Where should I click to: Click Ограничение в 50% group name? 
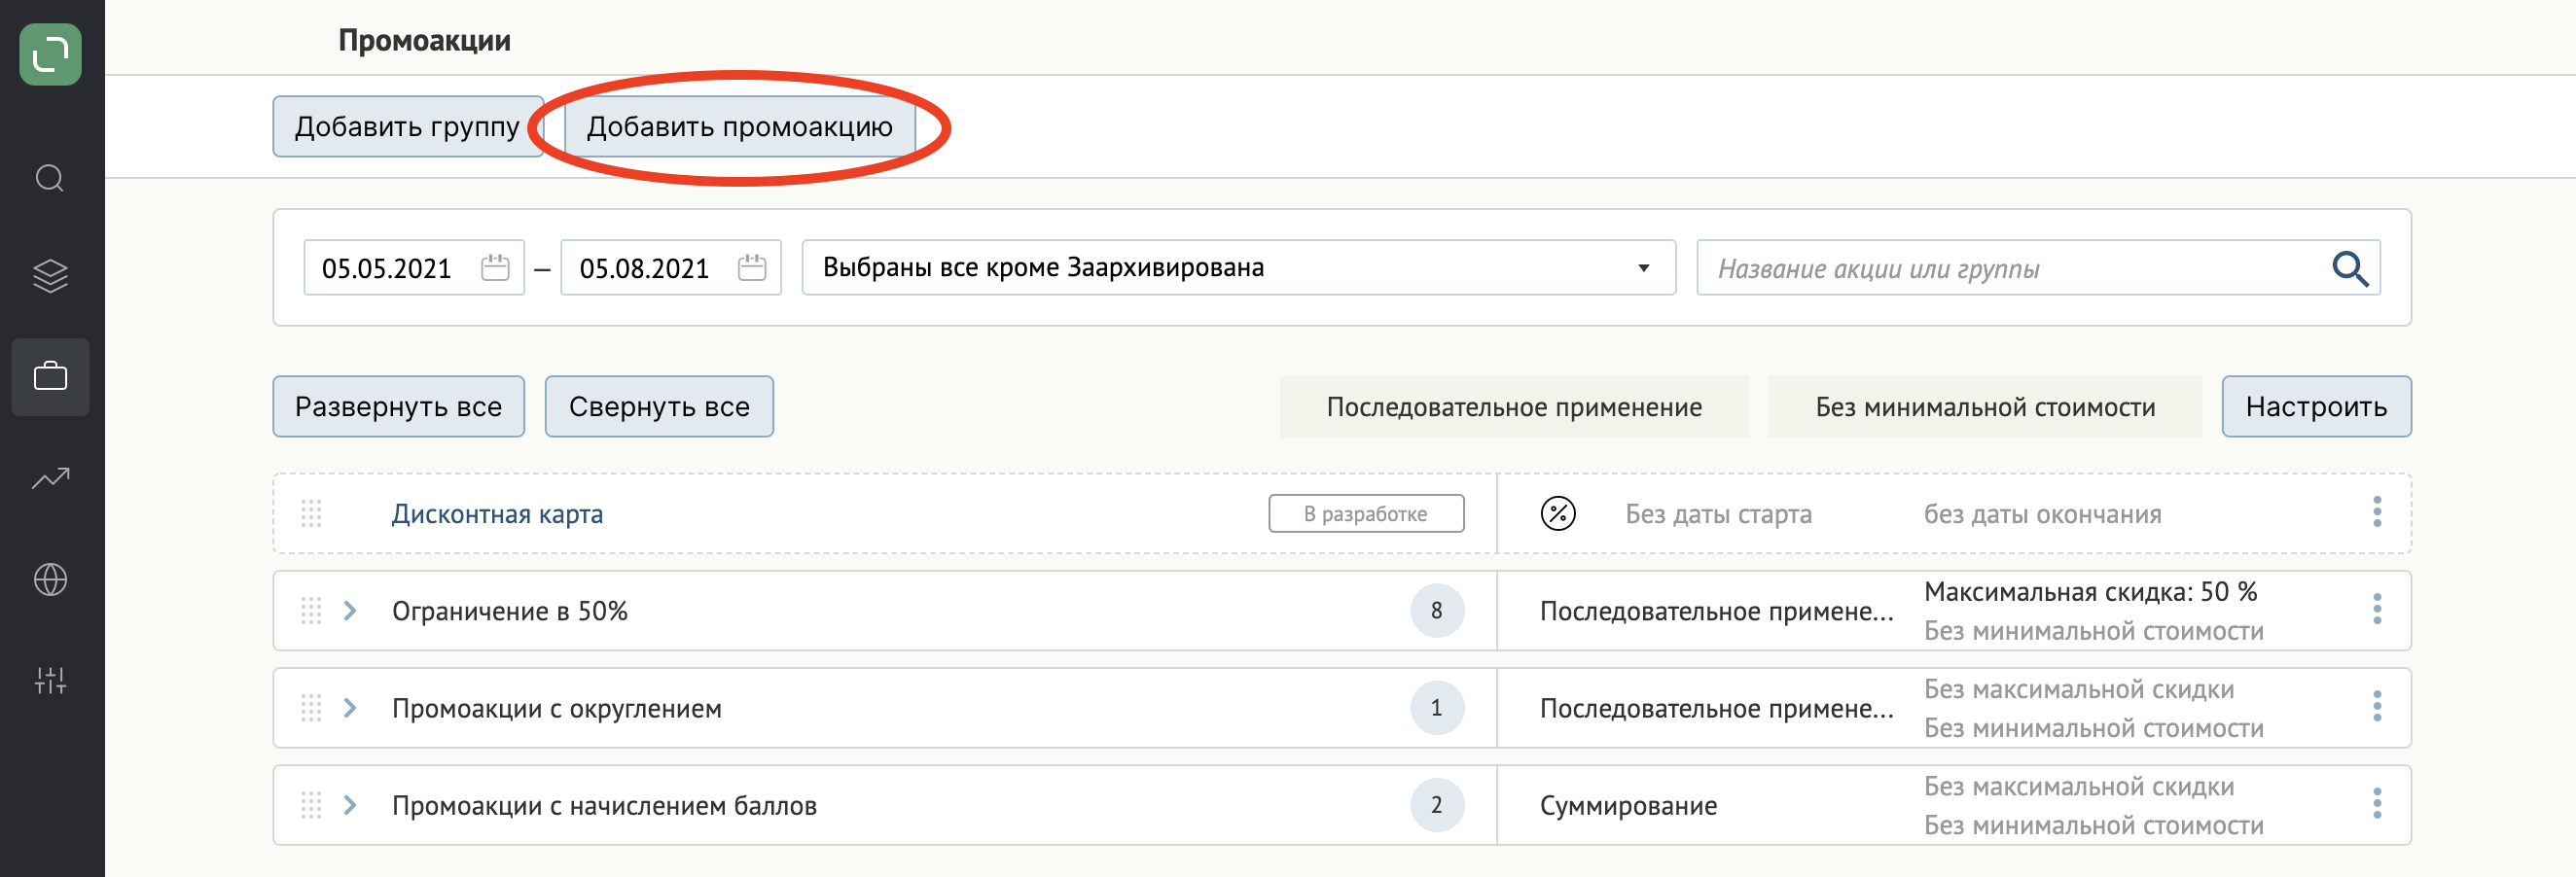pyautogui.click(x=509, y=611)
